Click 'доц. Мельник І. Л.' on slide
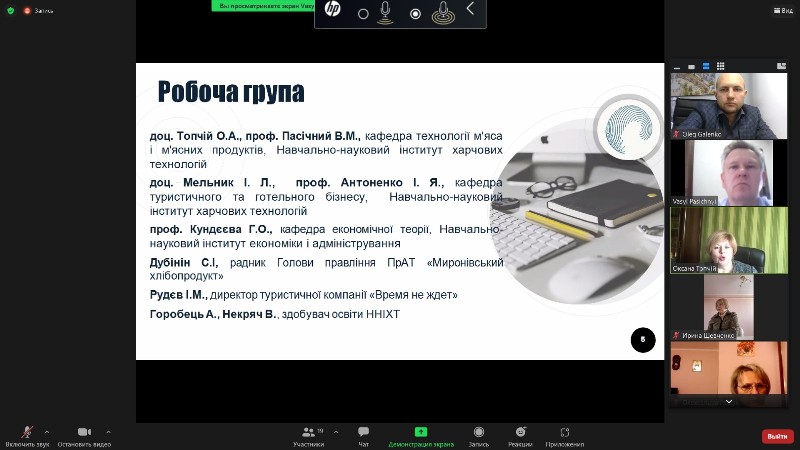This screenshot has width=800, height=450. point(212,183)
